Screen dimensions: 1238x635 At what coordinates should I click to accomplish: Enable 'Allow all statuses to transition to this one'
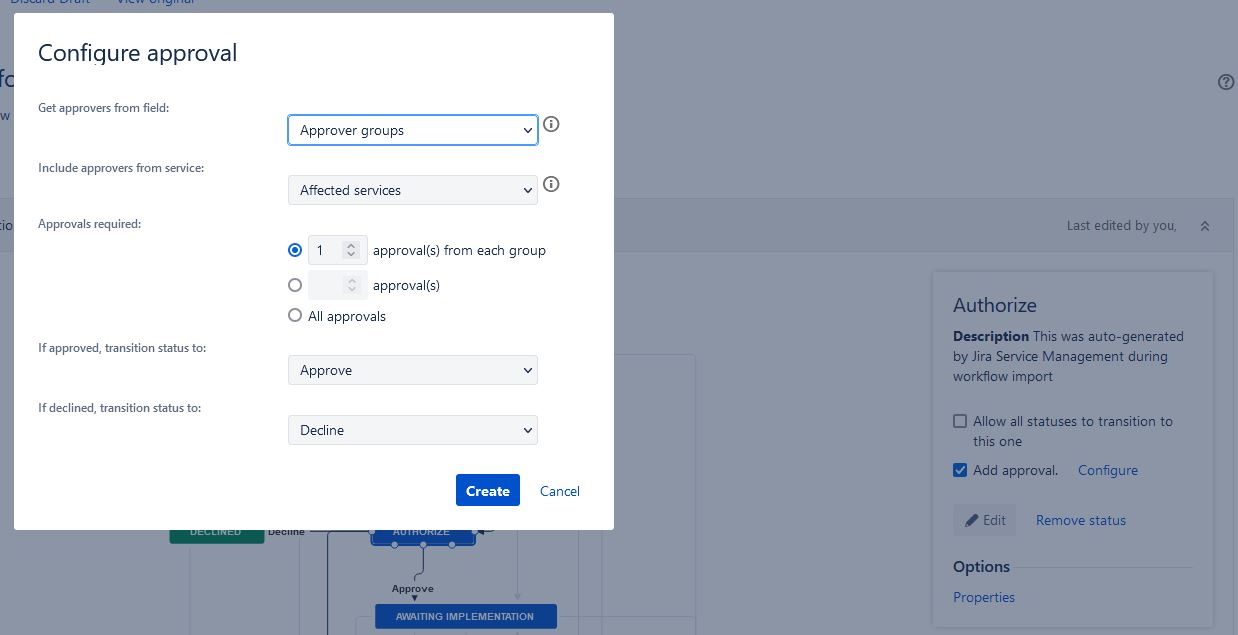pyautogui.click(x=960, y=421)
